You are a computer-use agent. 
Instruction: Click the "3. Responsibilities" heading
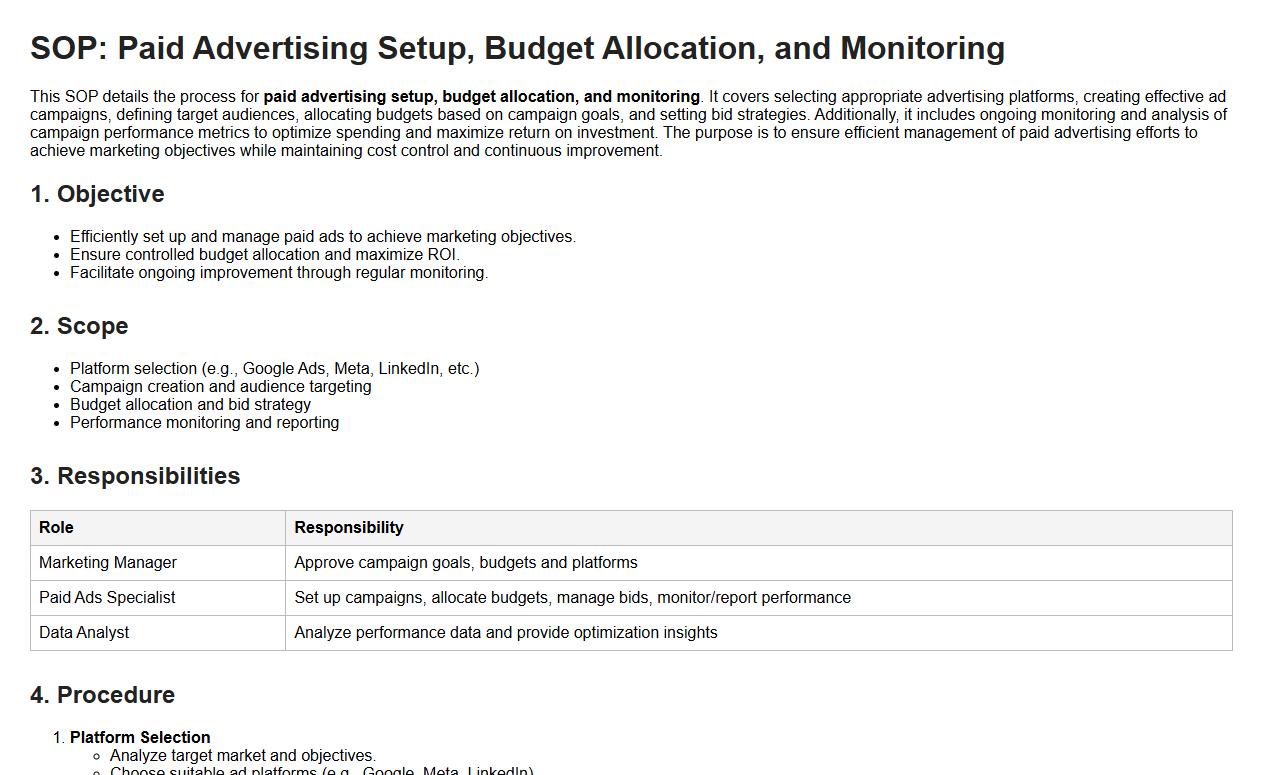click(135, 476)
